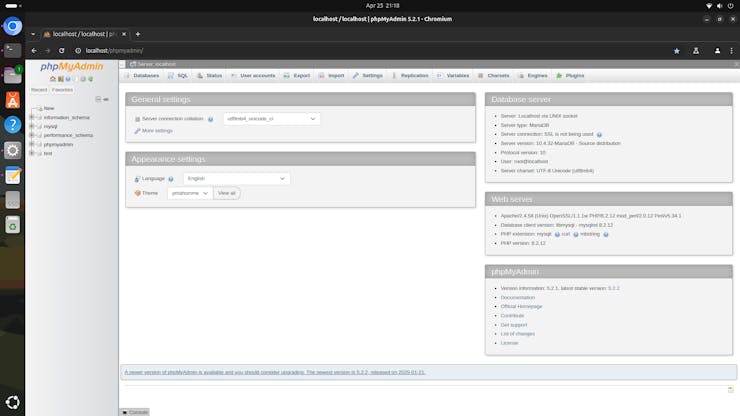Open Chromium tab search dropdown arrow
The width and height of the screenshot is (740, 416).
pyautogui.click(x=33, y=34)
